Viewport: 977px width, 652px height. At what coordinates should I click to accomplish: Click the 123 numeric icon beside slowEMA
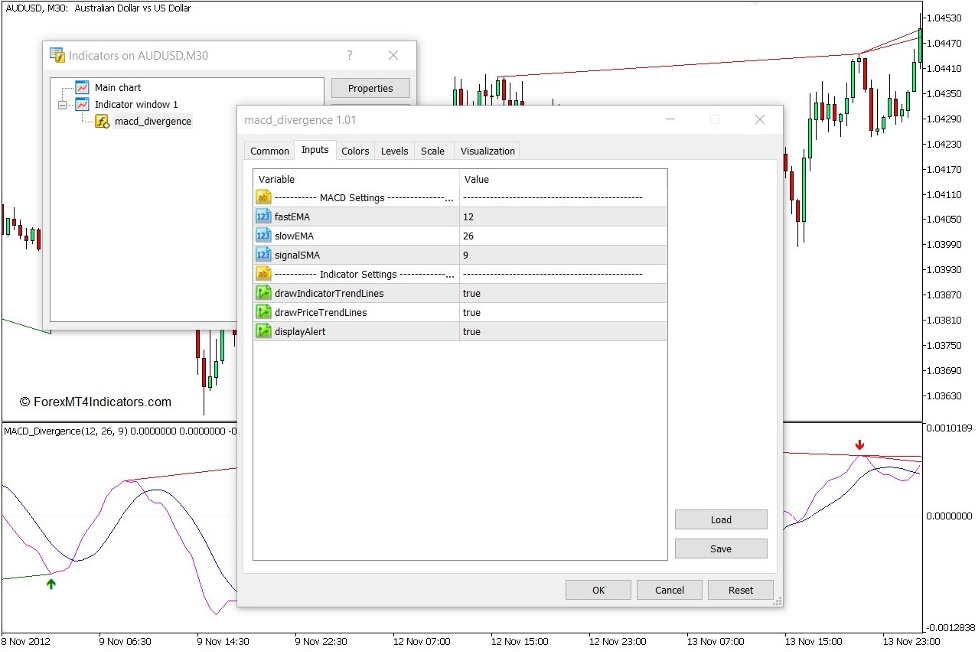tap(262, 235)
